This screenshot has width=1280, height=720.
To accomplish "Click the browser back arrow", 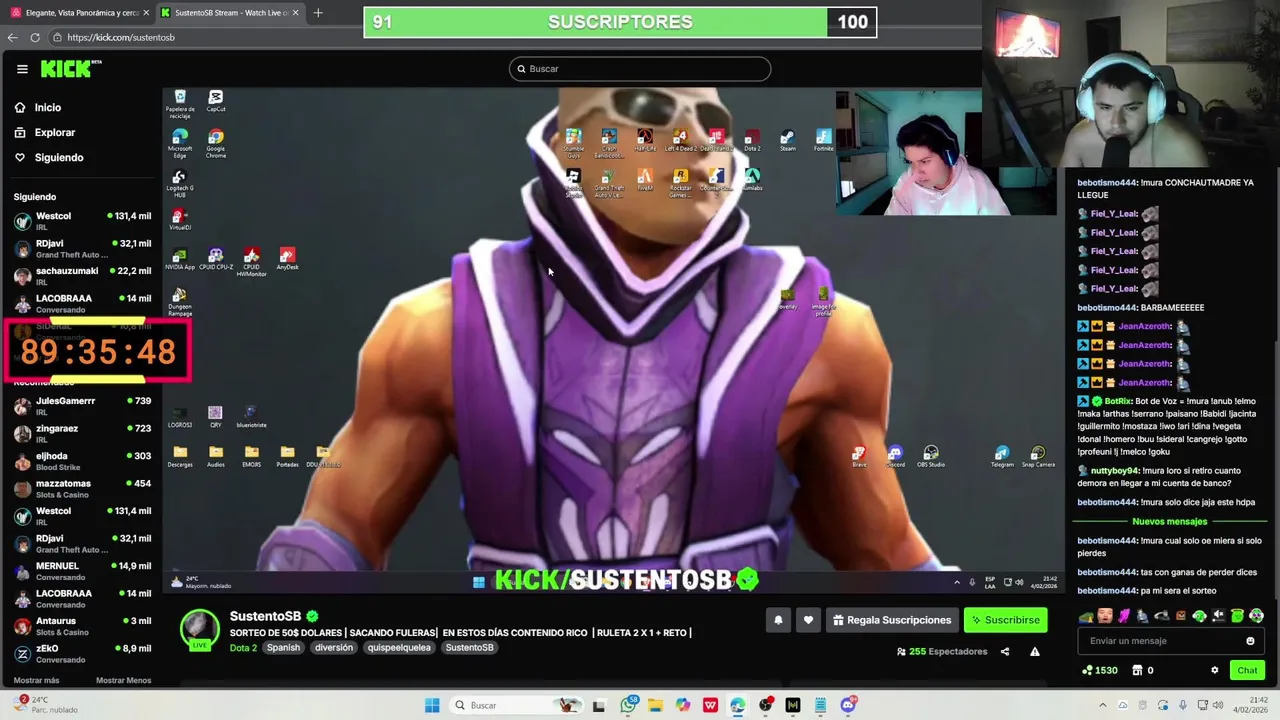I will tap(12, 37).
